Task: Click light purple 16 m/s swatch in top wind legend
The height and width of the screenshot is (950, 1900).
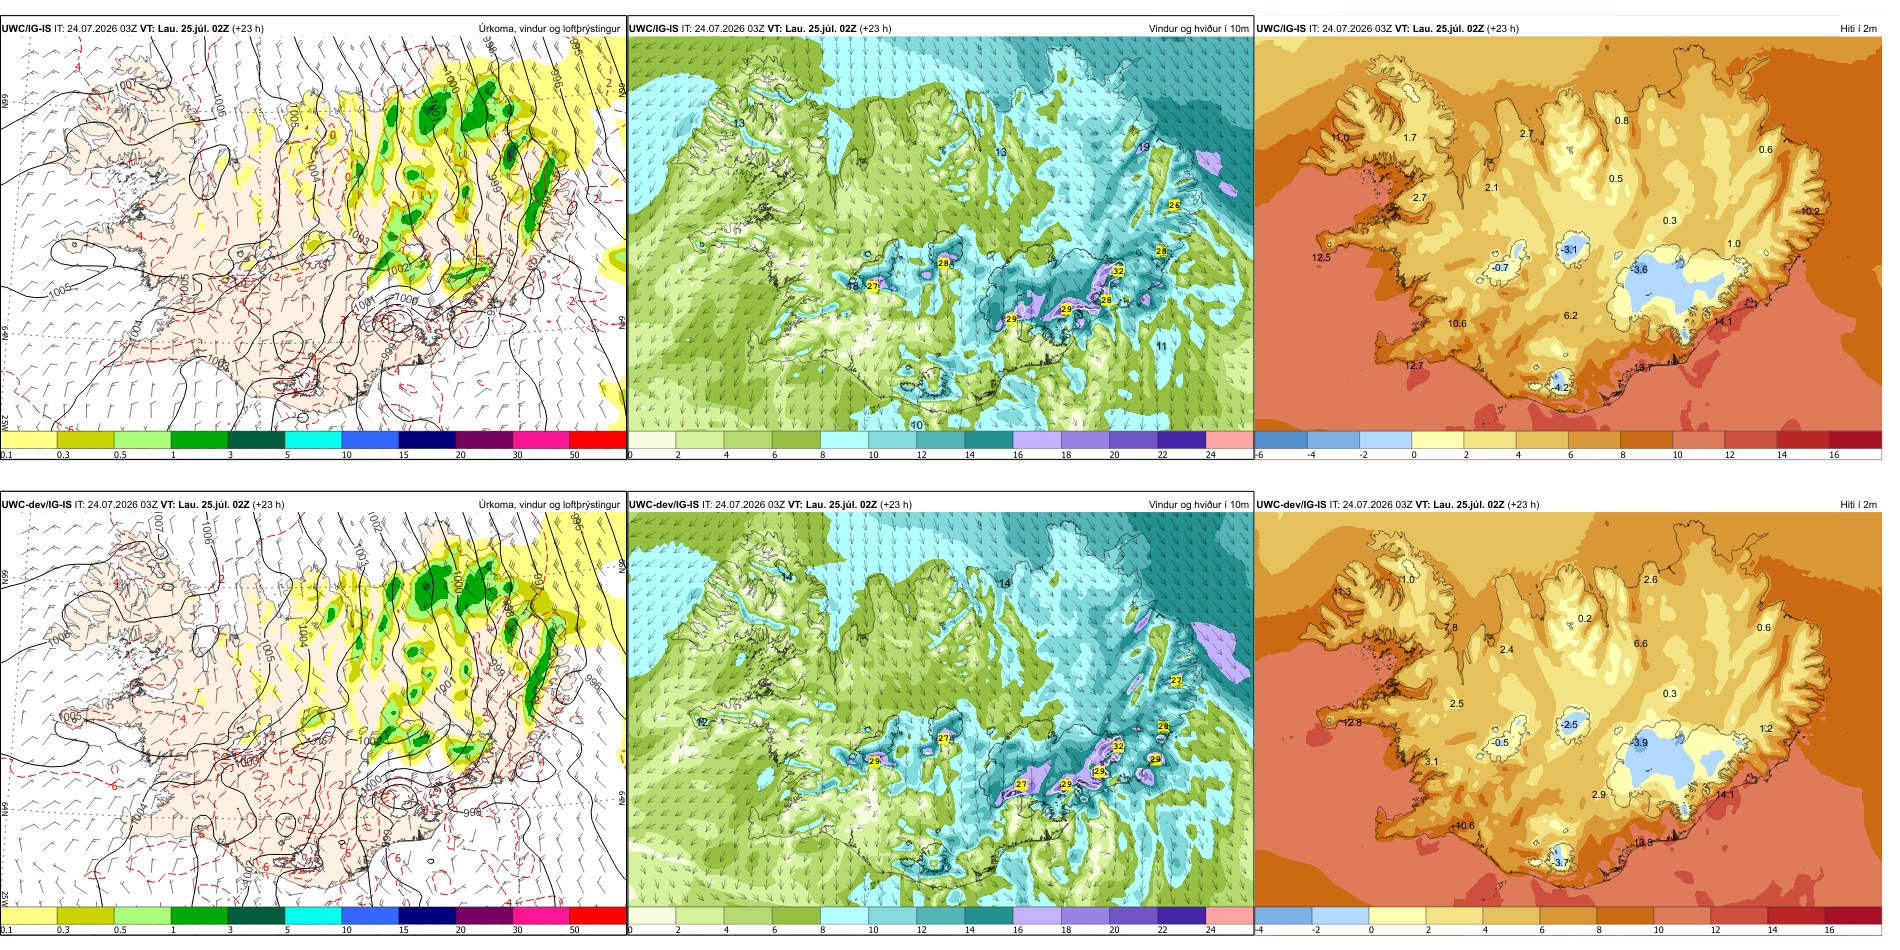Action: [x=1037, y=439]
